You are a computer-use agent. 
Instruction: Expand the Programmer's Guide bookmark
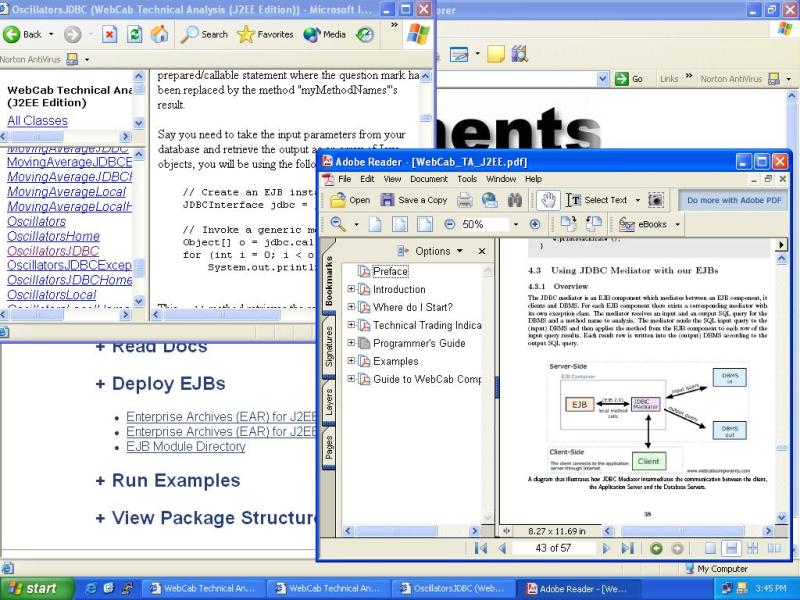point(351,342)
